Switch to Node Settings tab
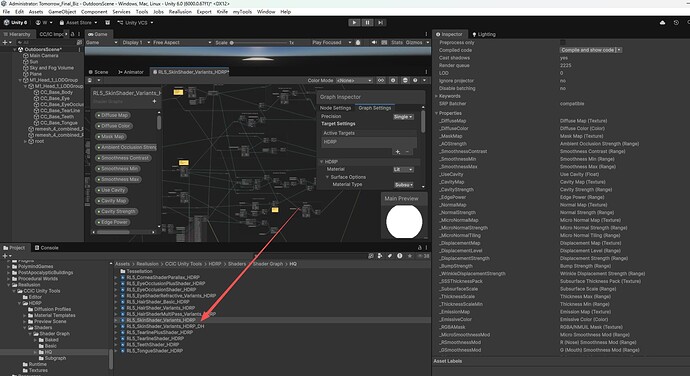This screenshot has height=376, width=690. pos(335,108)
